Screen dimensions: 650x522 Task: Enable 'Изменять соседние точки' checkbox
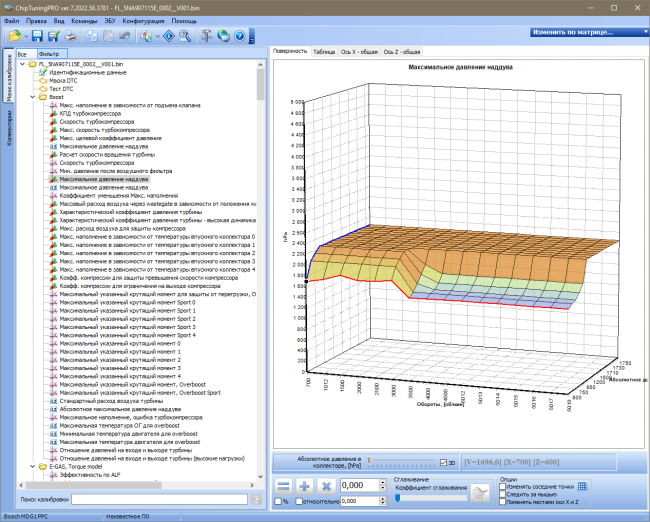pyautogui.click(x=502, y=486)
